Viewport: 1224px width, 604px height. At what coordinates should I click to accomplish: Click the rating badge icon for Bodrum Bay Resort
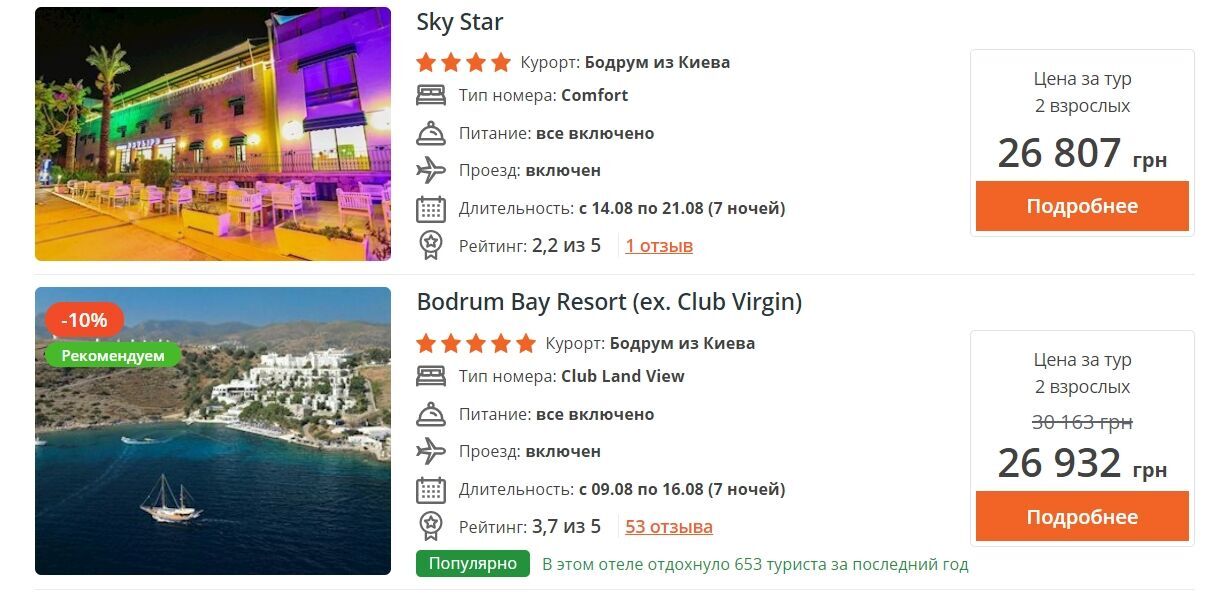tap(431, 526)
